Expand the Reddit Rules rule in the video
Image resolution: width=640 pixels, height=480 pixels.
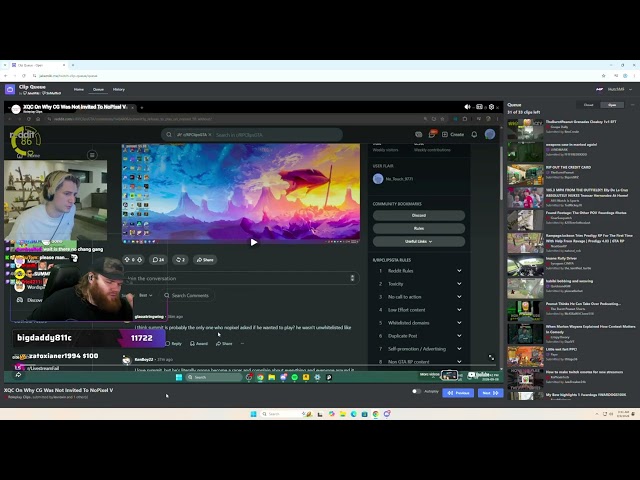(x=459, y=271)
